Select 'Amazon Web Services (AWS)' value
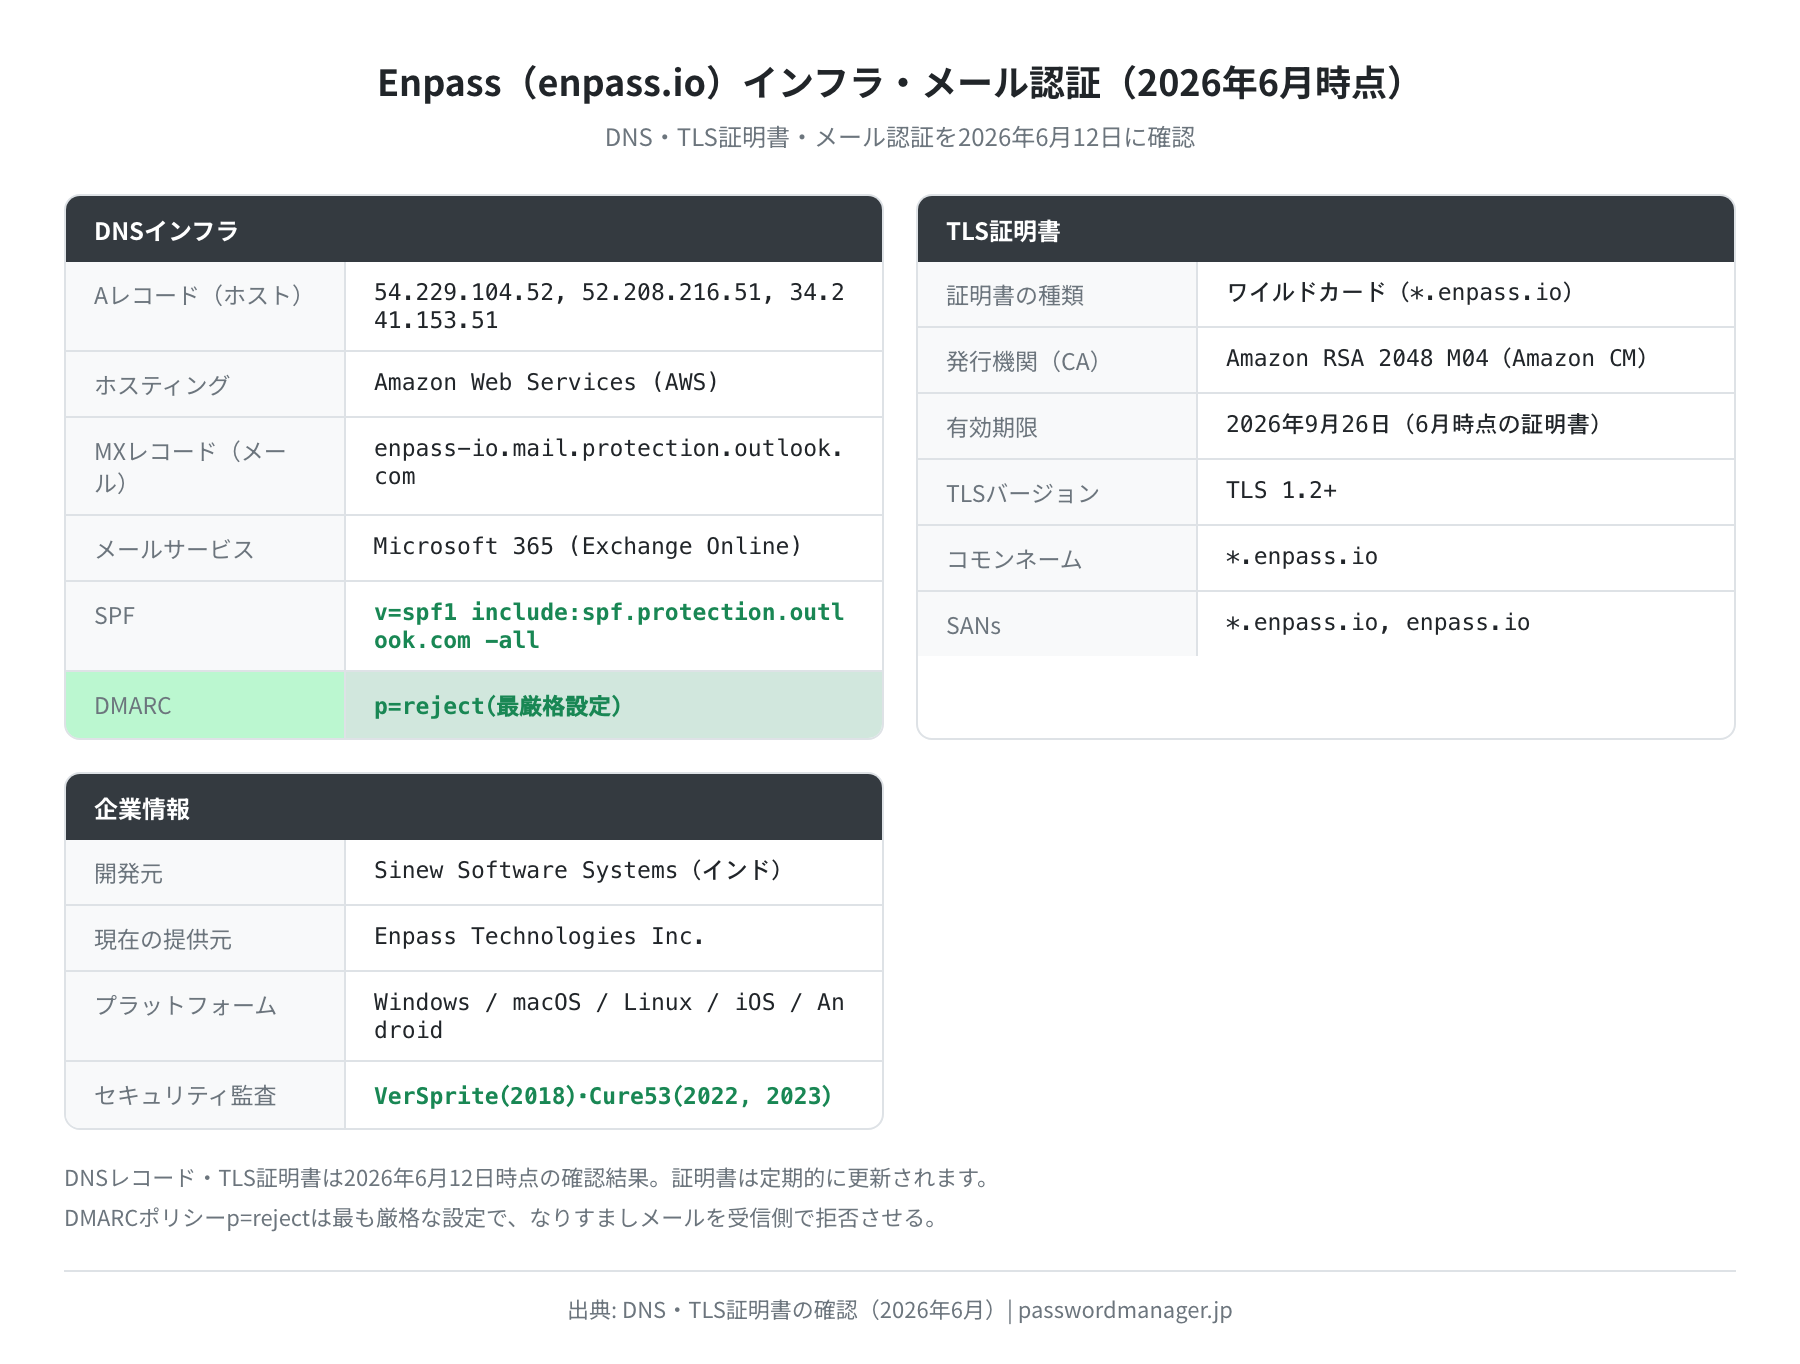1800x1364 pixels. pos(546,382)
